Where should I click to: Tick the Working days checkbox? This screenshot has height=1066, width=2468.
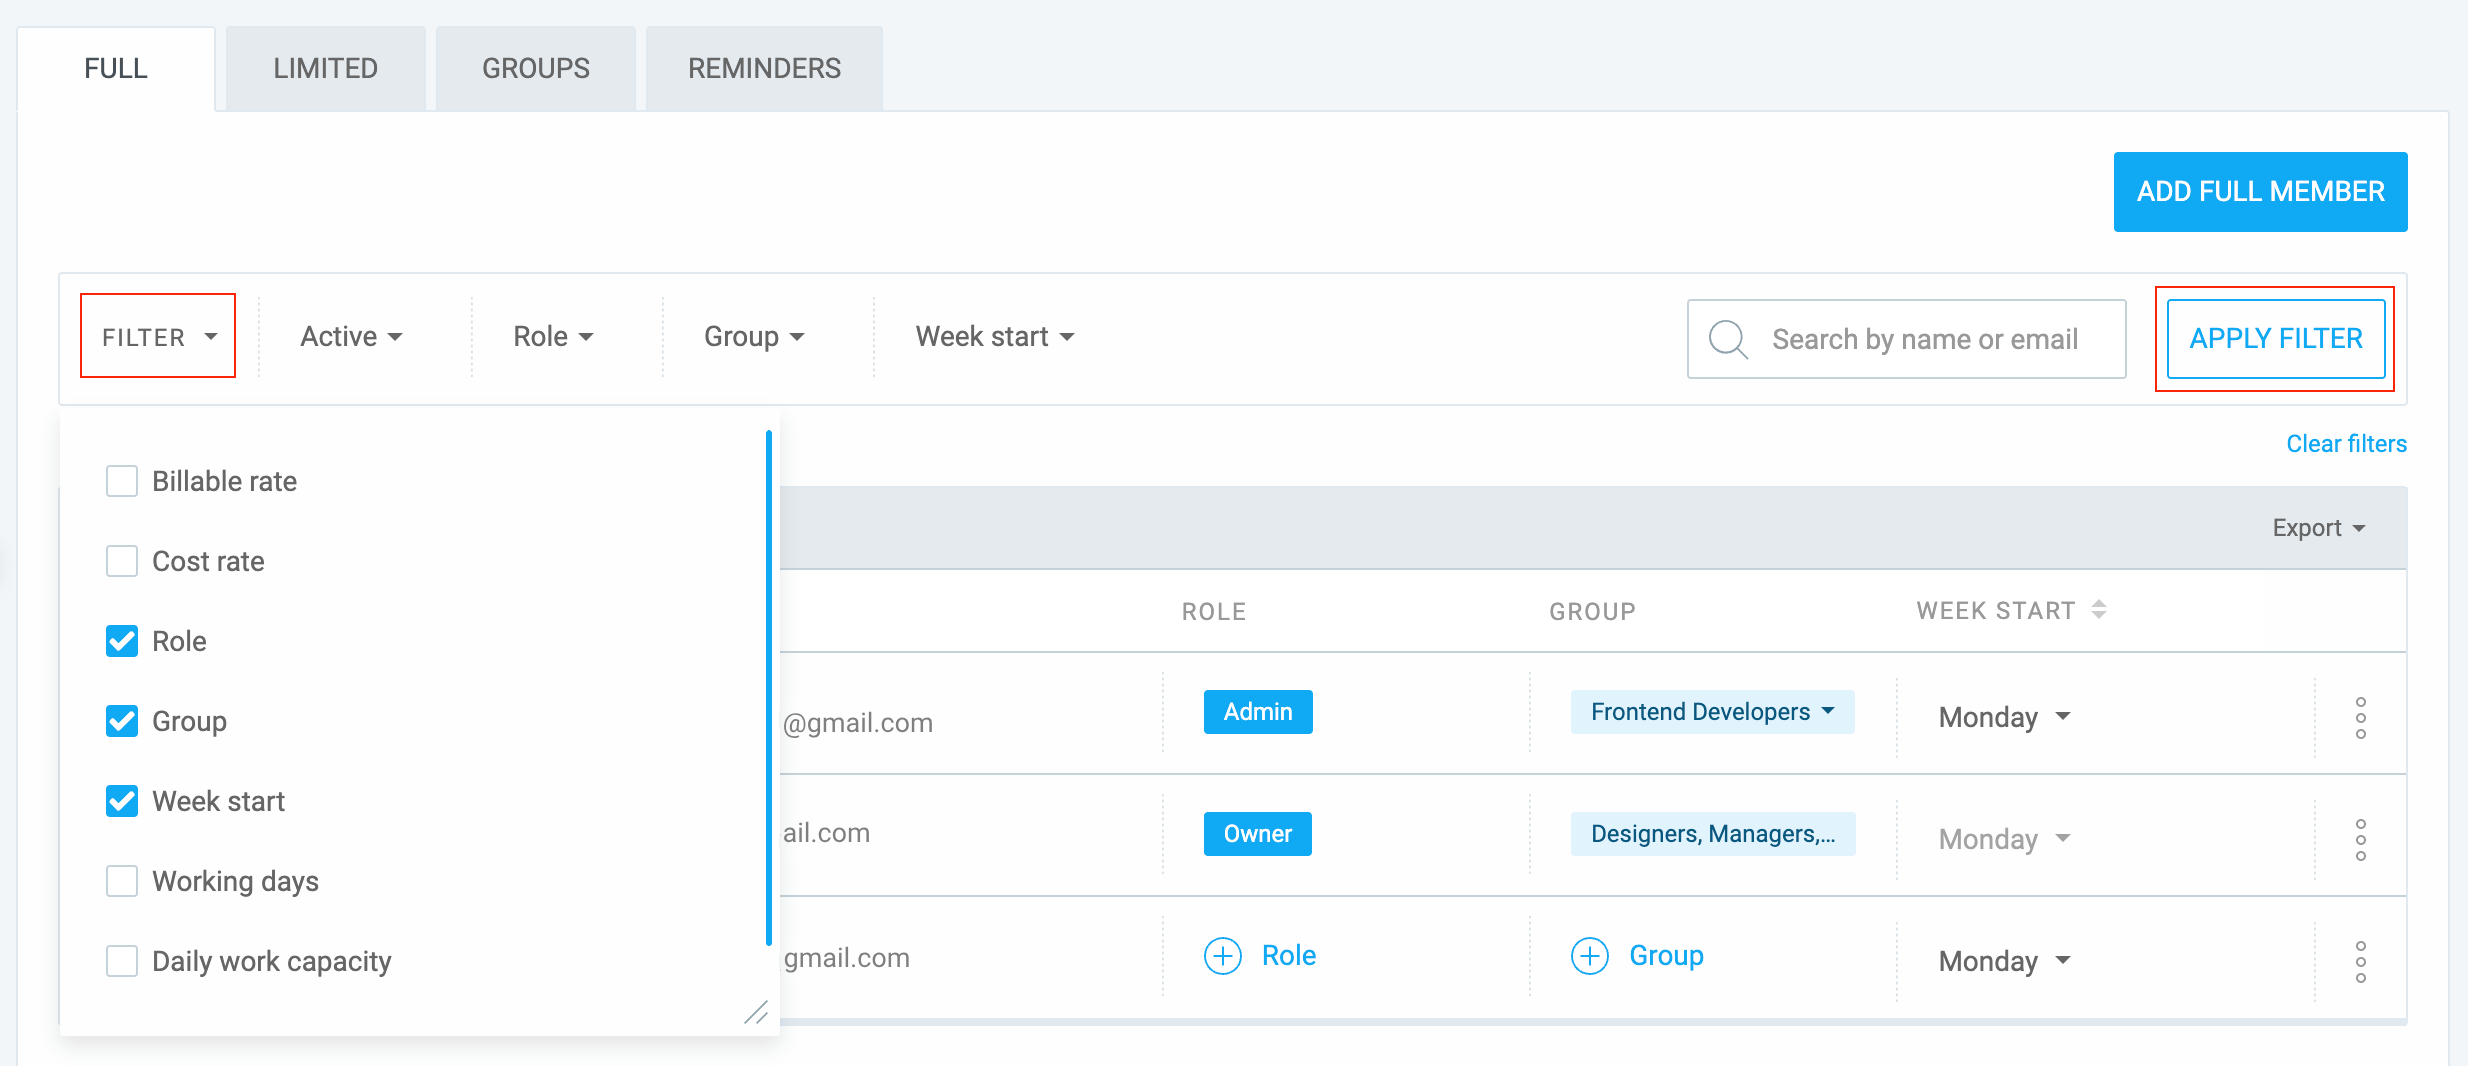coord(122,881)
